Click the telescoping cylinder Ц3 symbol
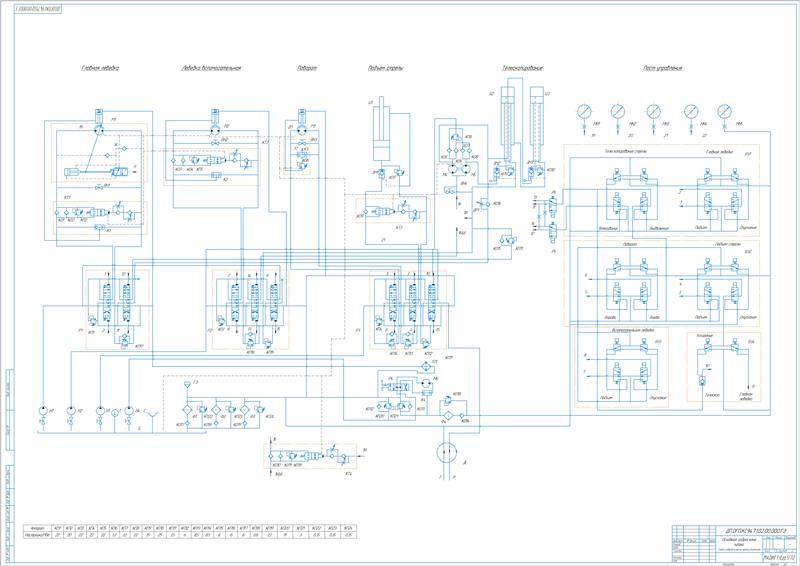Viewport: 800px width, 566px height. pyautogui.click(x=536, y=122)
